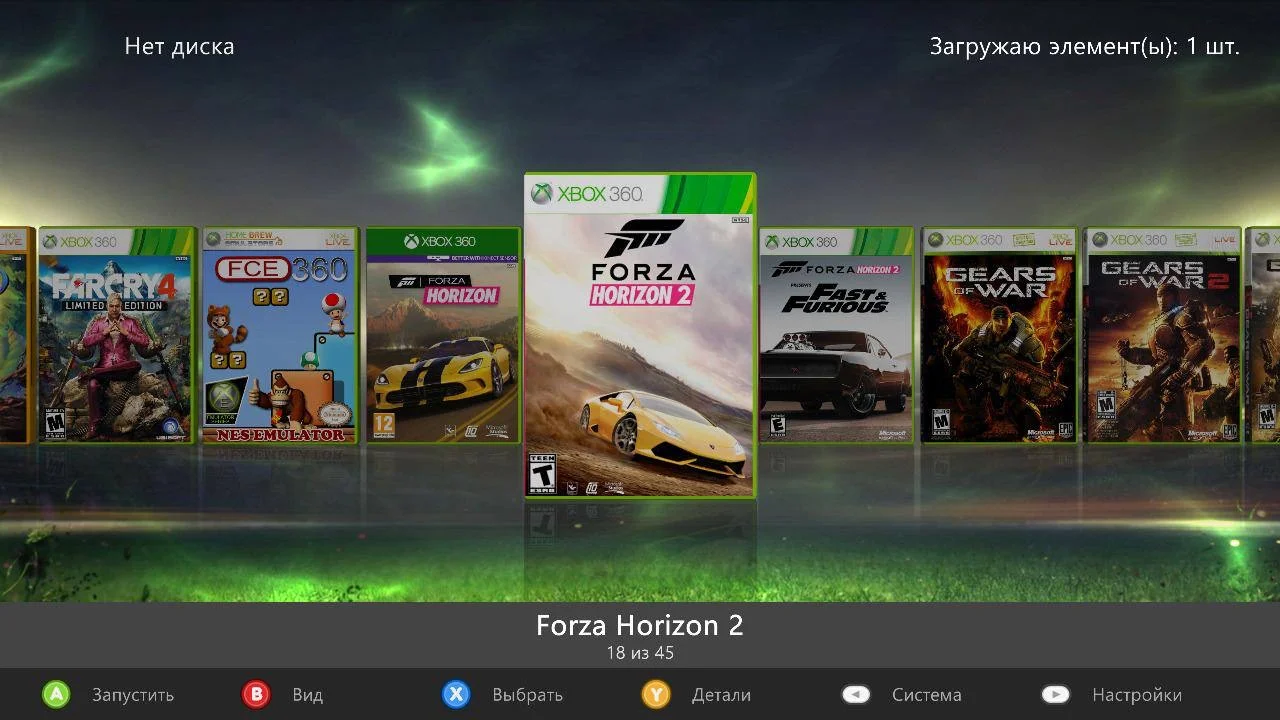The height and width of the screenshot is (720, 1280).
Task: Choose the Вид option
Action: pos(308,695)
